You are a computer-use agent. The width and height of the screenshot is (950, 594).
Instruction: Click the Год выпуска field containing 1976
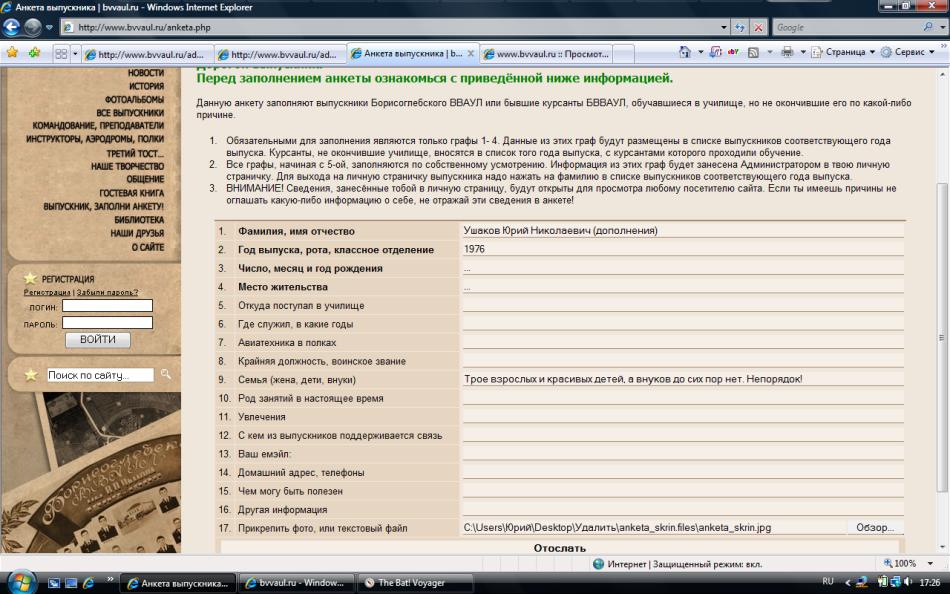[x=683, y=249]
